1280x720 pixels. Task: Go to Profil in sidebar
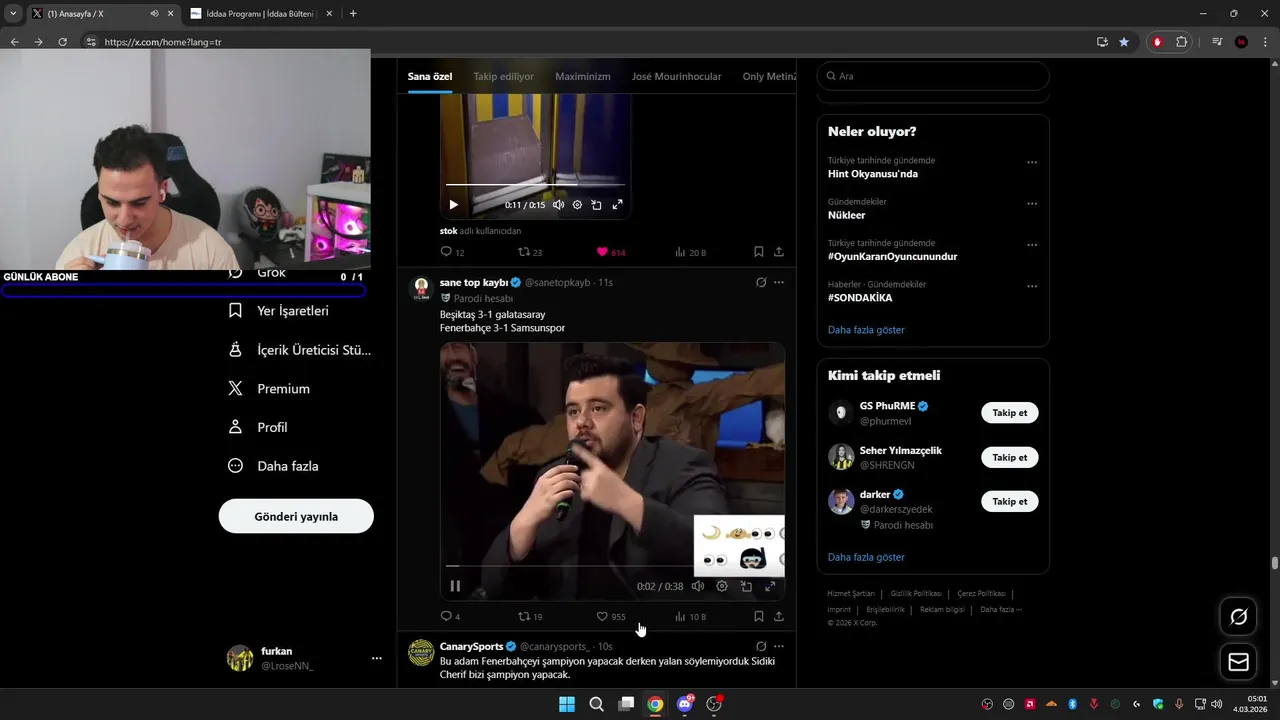pyautogui.click(x=258, y=427)
